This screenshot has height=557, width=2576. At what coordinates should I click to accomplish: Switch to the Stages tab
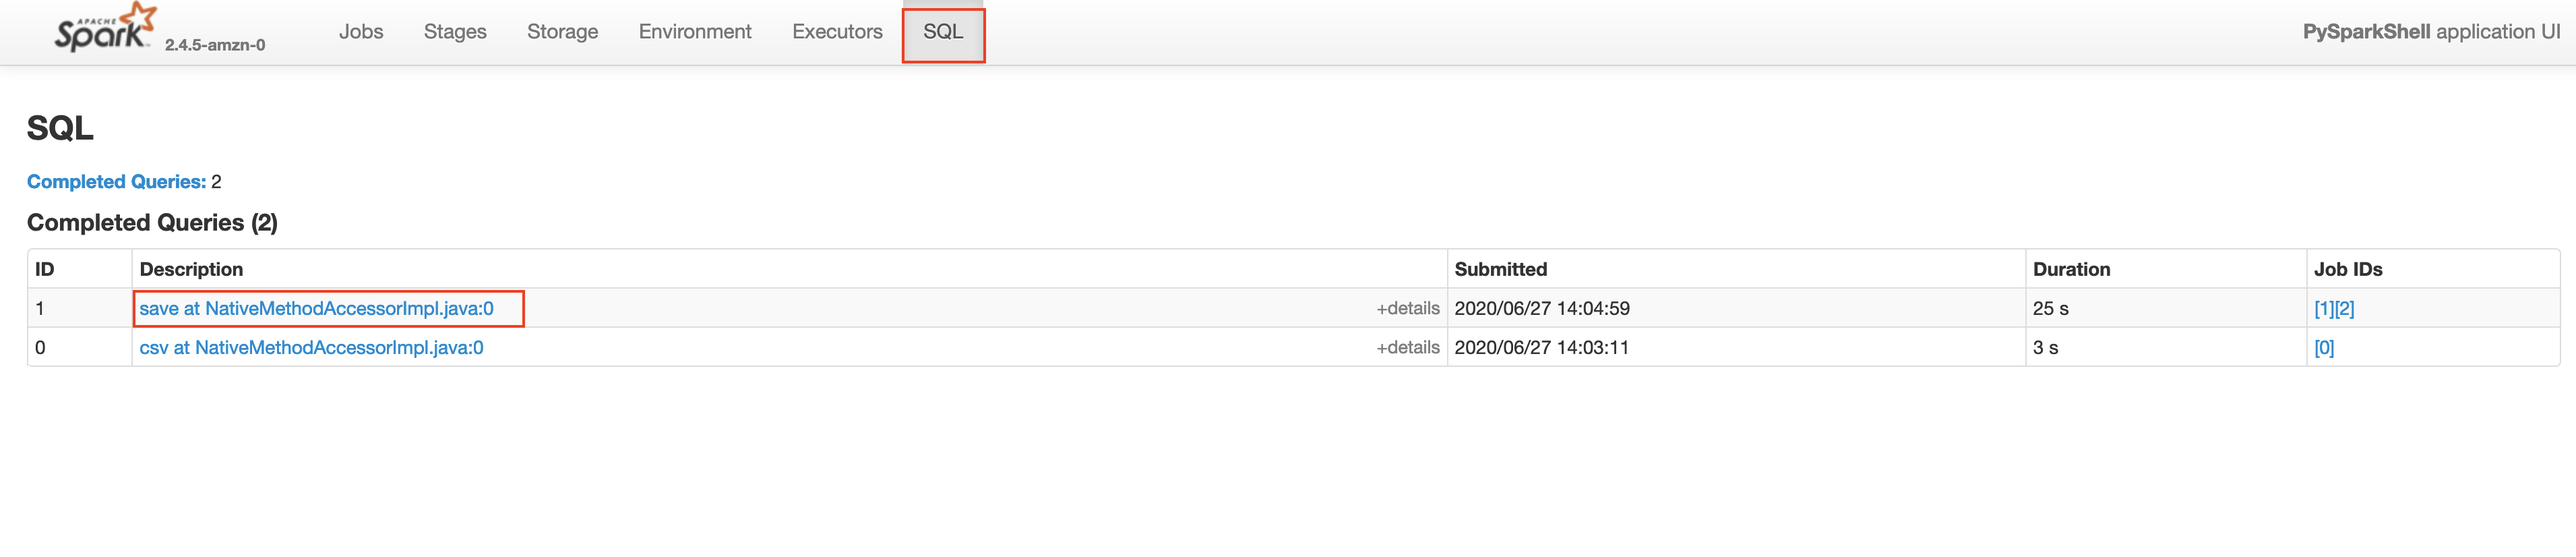[x=455, y=32]
